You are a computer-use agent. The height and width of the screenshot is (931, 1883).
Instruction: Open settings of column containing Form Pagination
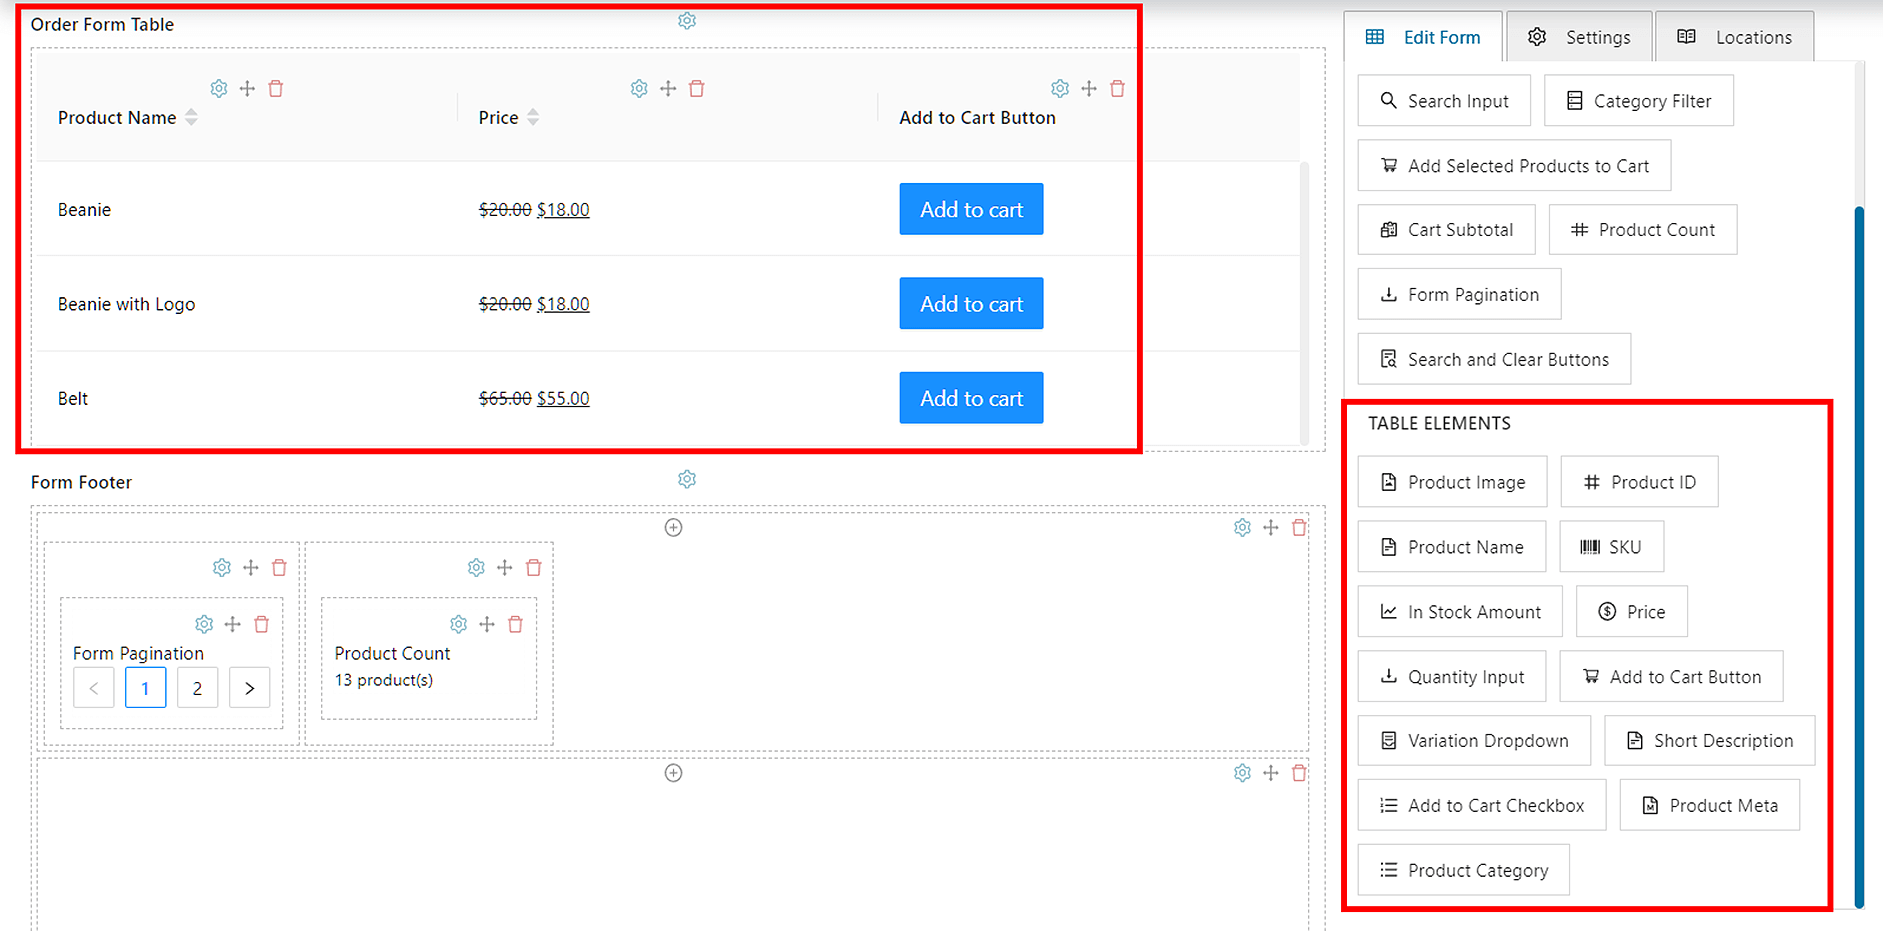[222, 568]
